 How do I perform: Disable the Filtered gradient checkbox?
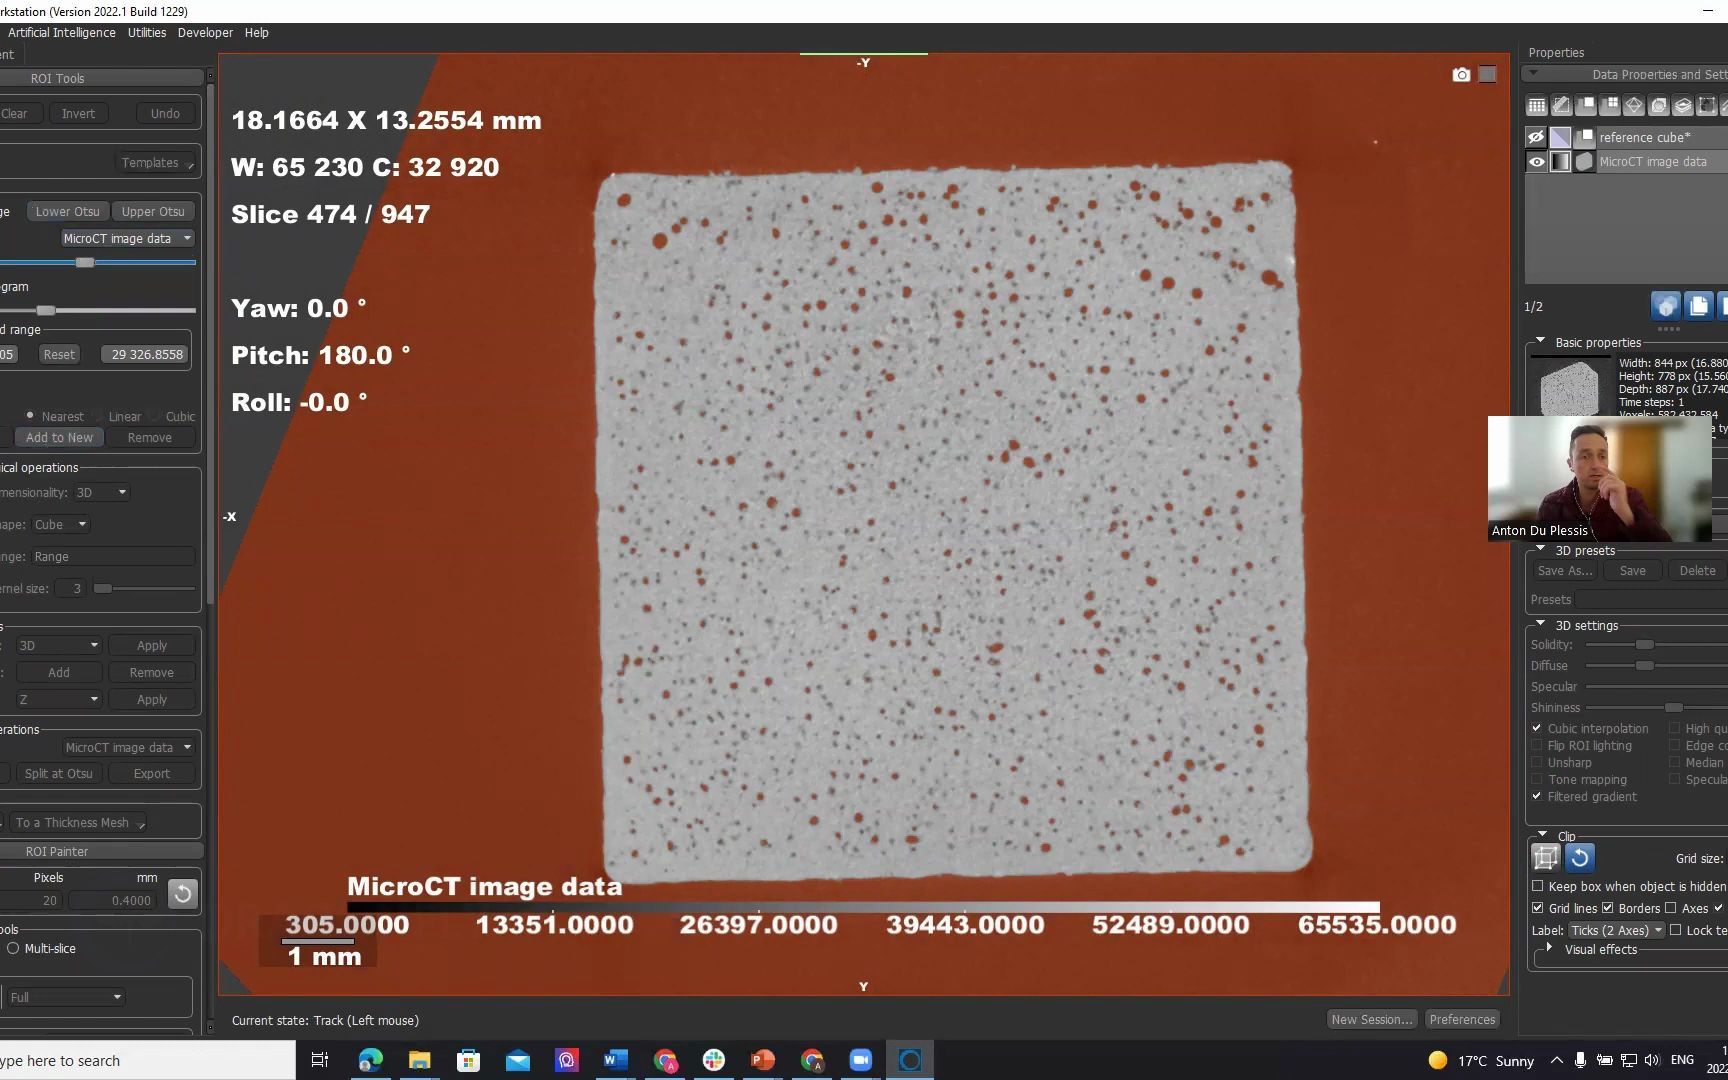pos(1537,796)
